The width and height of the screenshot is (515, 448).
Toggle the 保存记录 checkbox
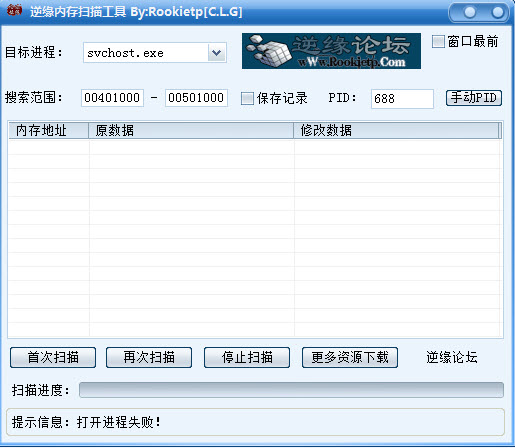point(247,98)
